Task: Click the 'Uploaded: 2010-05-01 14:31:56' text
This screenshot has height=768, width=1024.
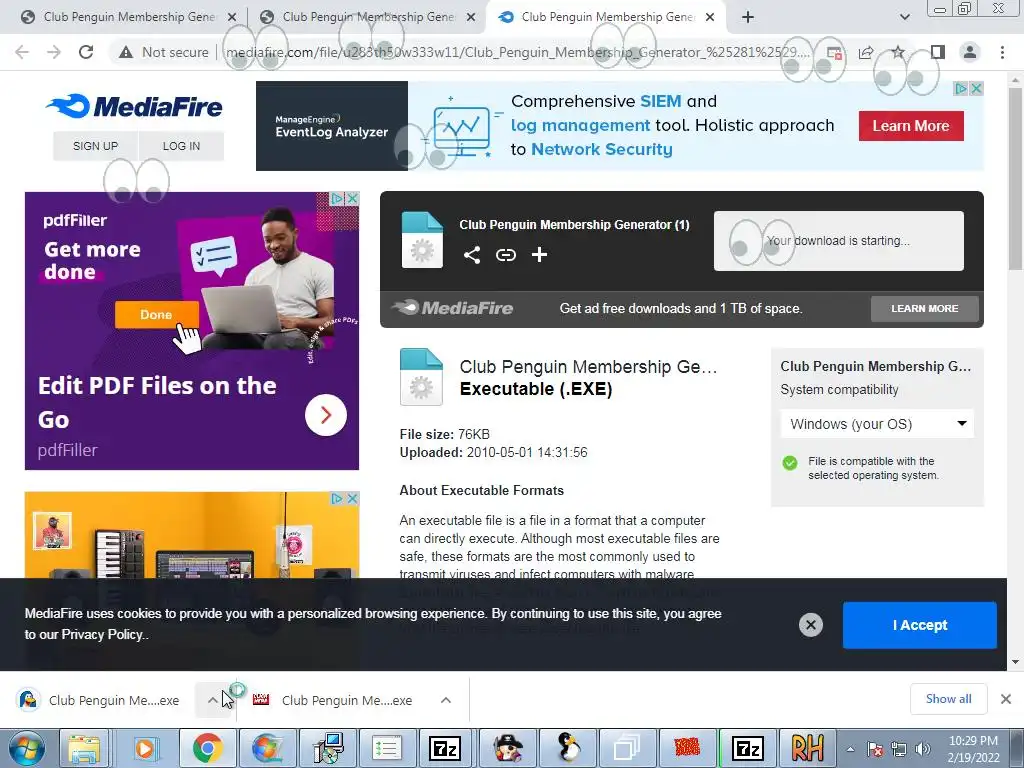Action: point(494,453)
